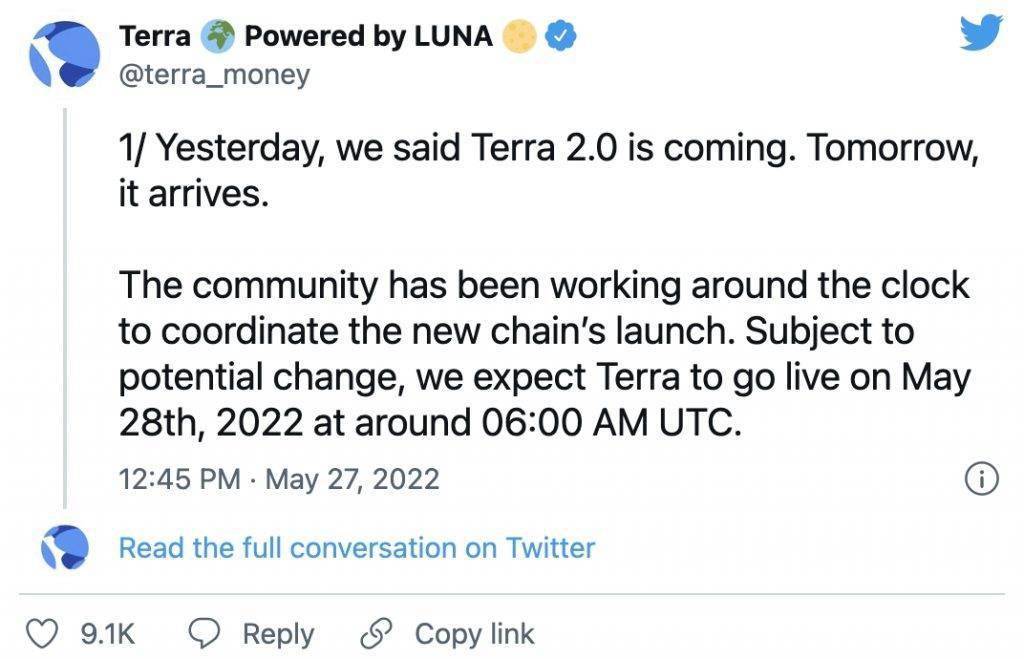Click the tweet timestamp 12:45 PM

pos(181,479)
